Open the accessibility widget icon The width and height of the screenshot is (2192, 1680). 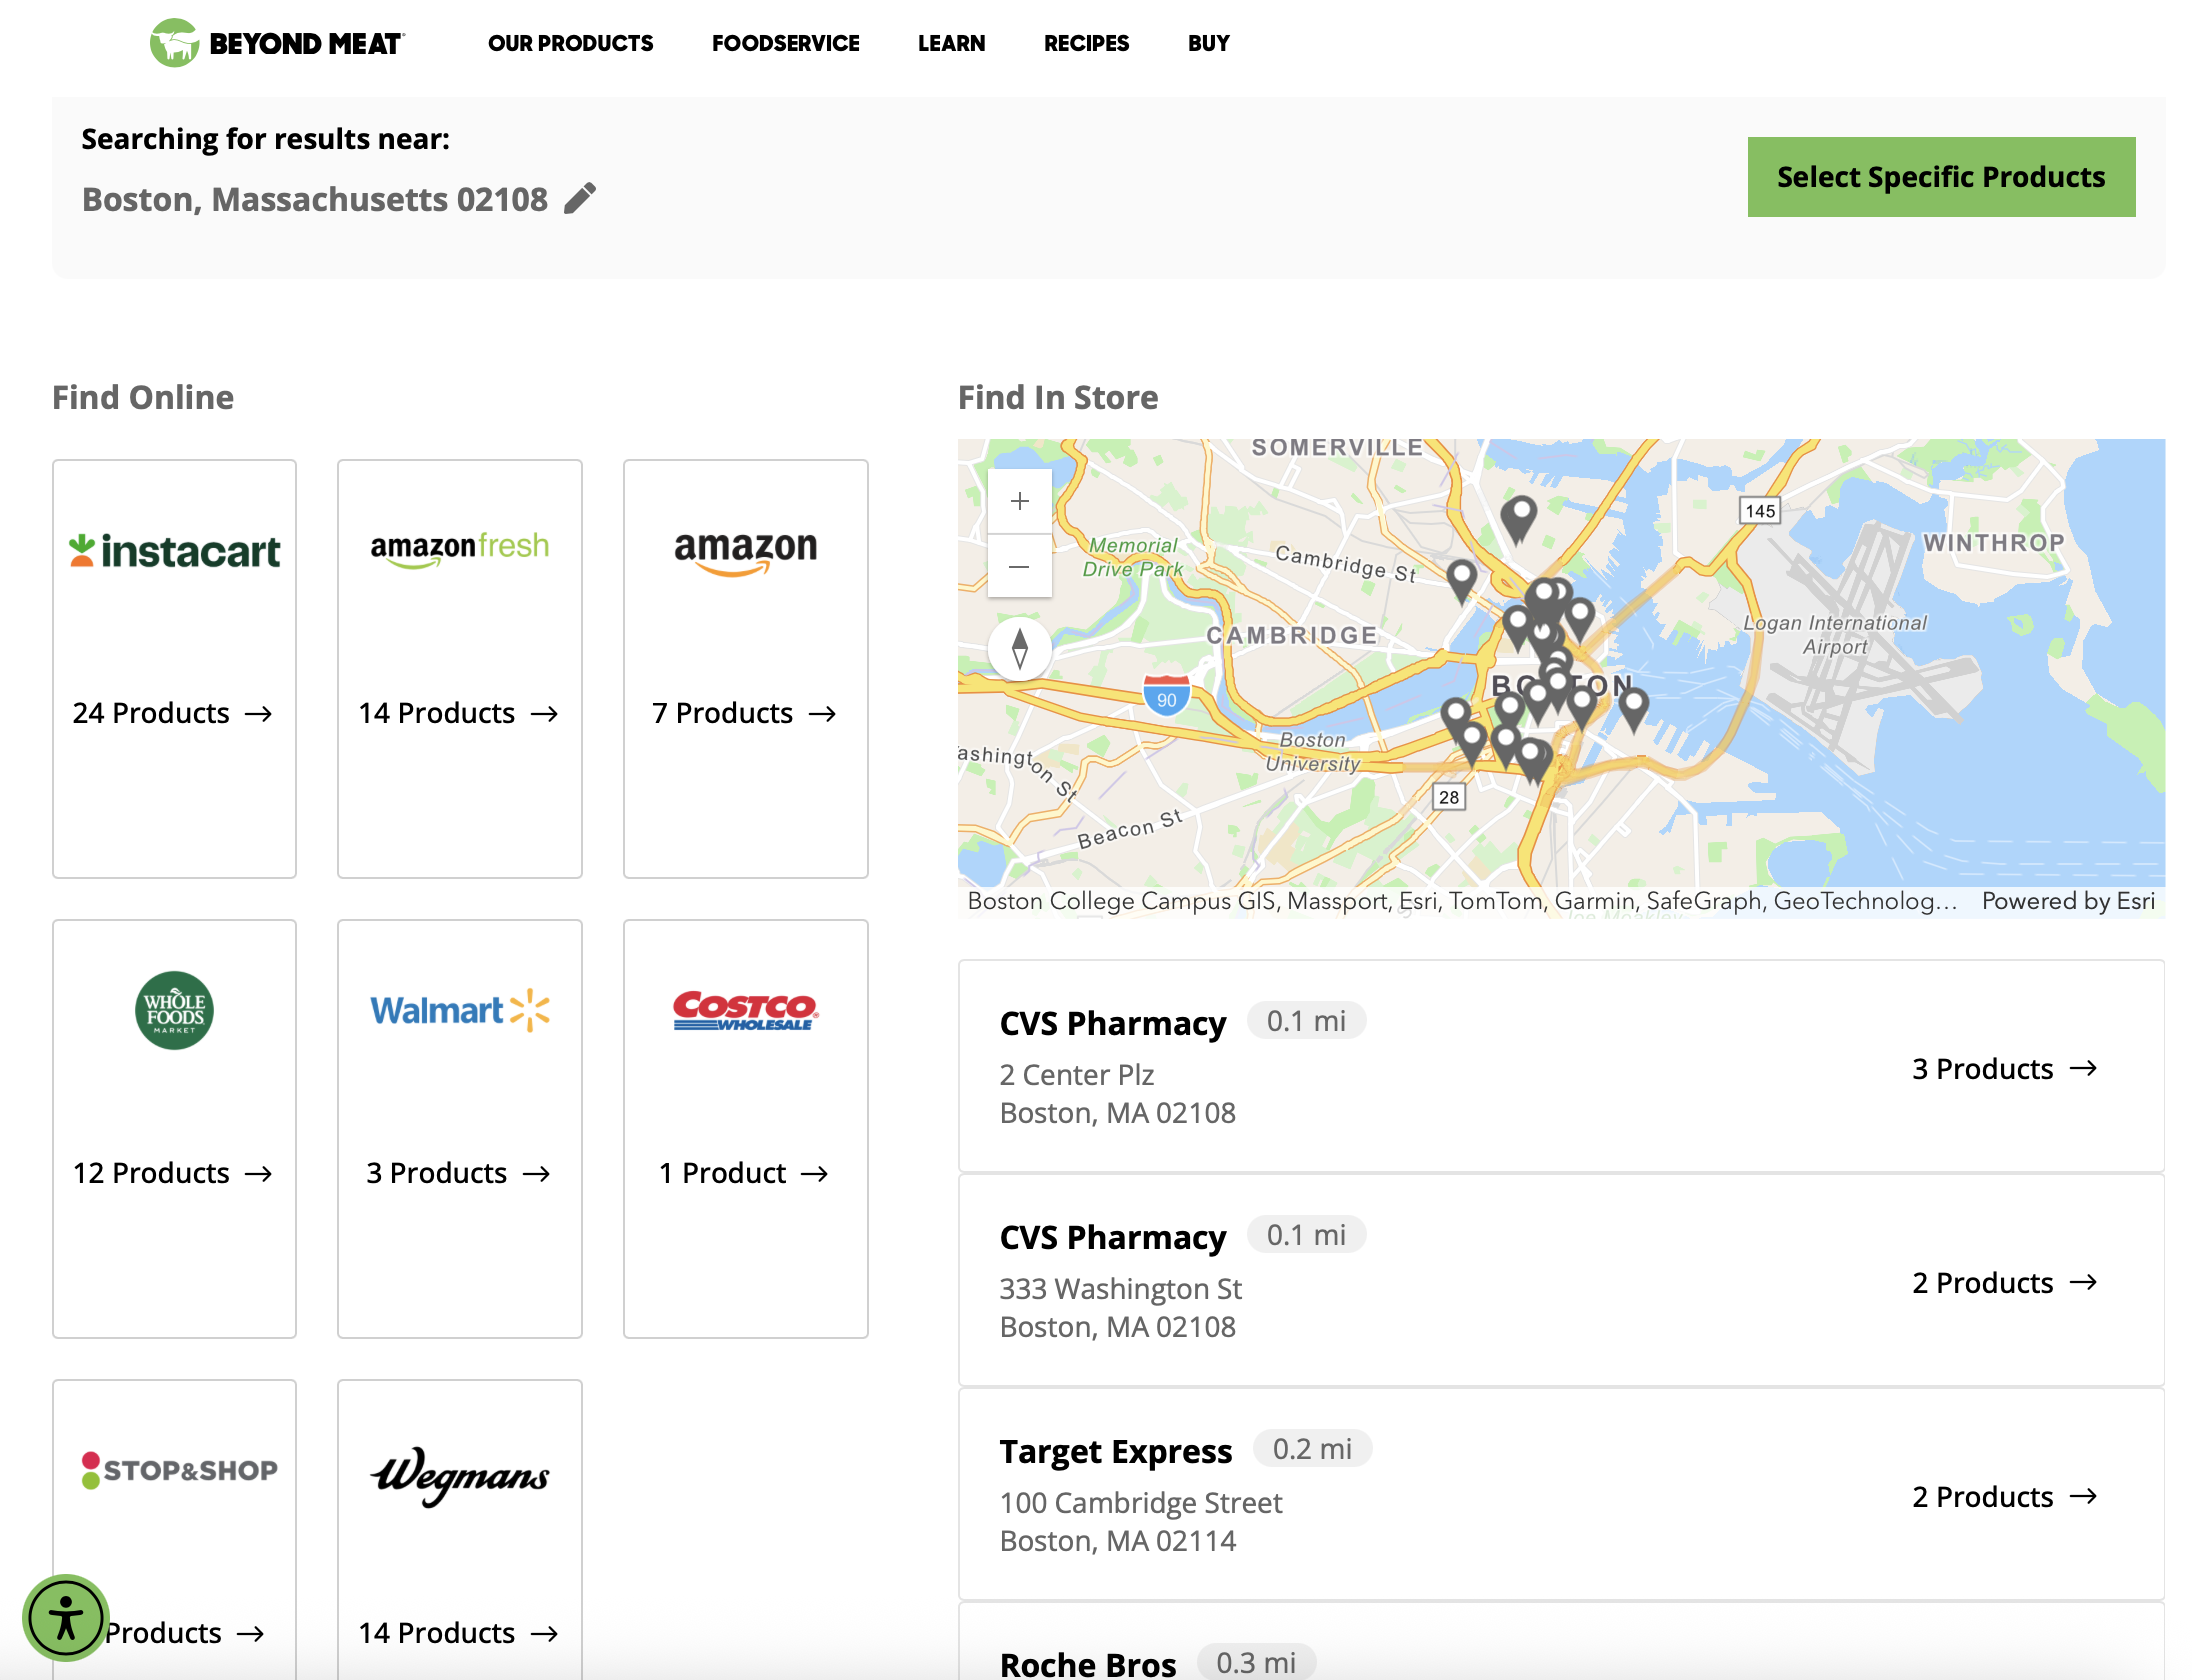[66, 1617]
